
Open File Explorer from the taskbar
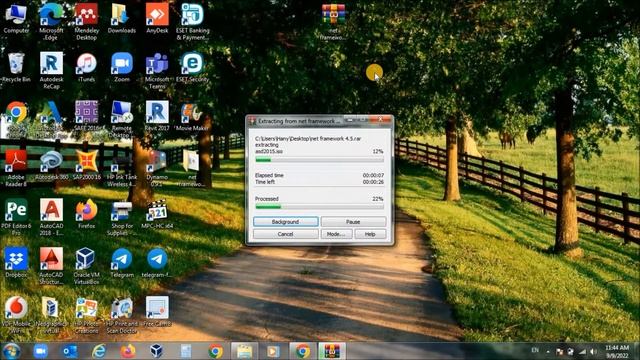(244, 351)
